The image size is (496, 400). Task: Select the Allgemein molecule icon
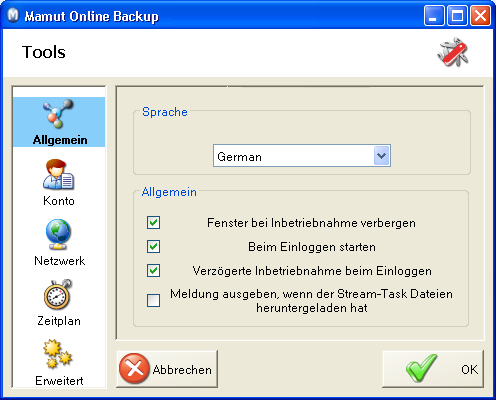[x=58, y=114]
